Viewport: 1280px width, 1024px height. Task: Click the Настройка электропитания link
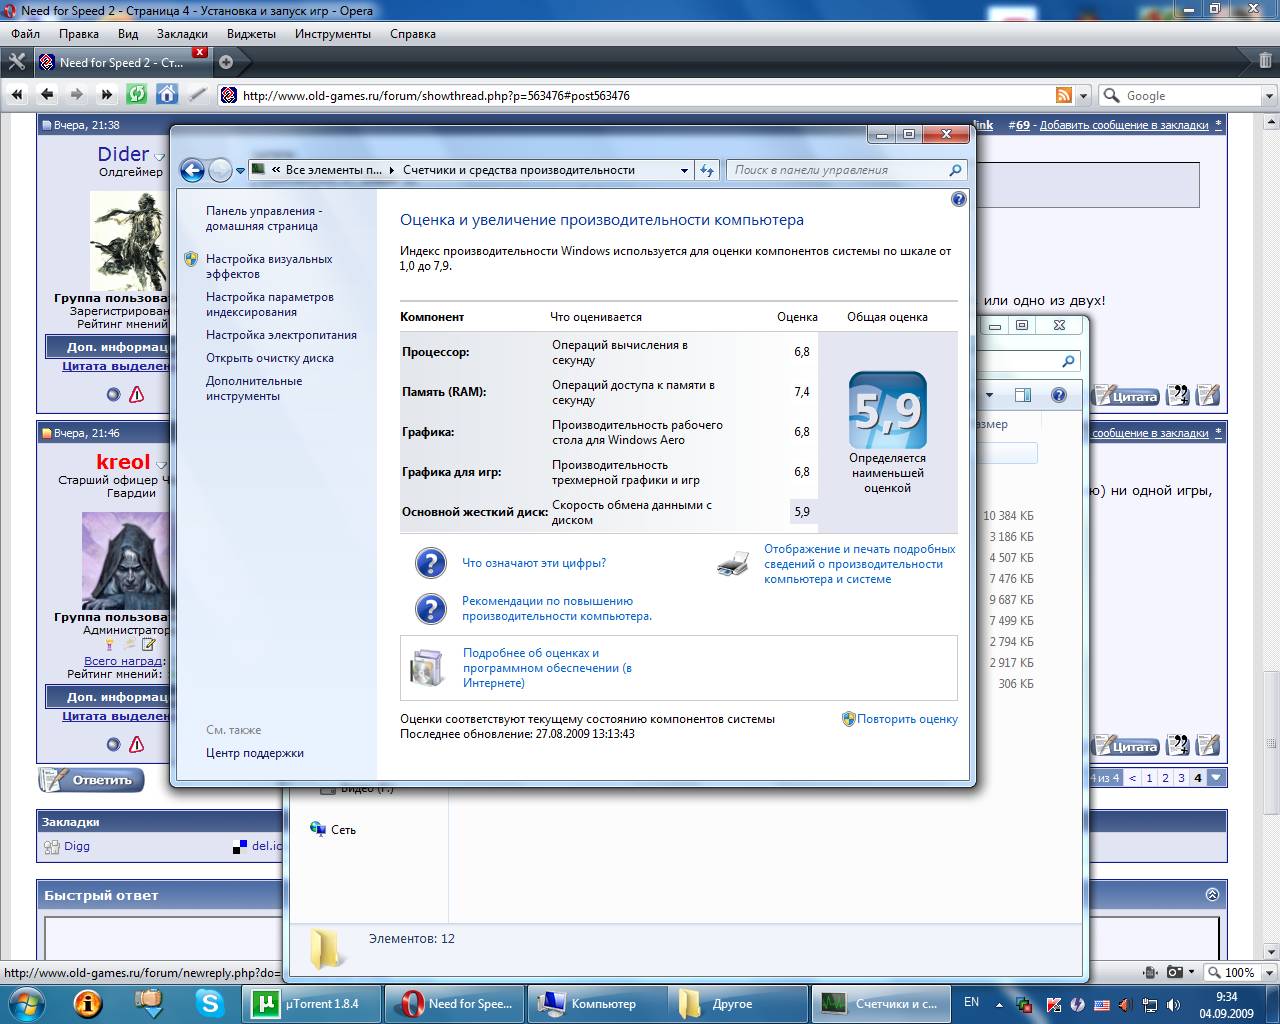tap(281, 335)
